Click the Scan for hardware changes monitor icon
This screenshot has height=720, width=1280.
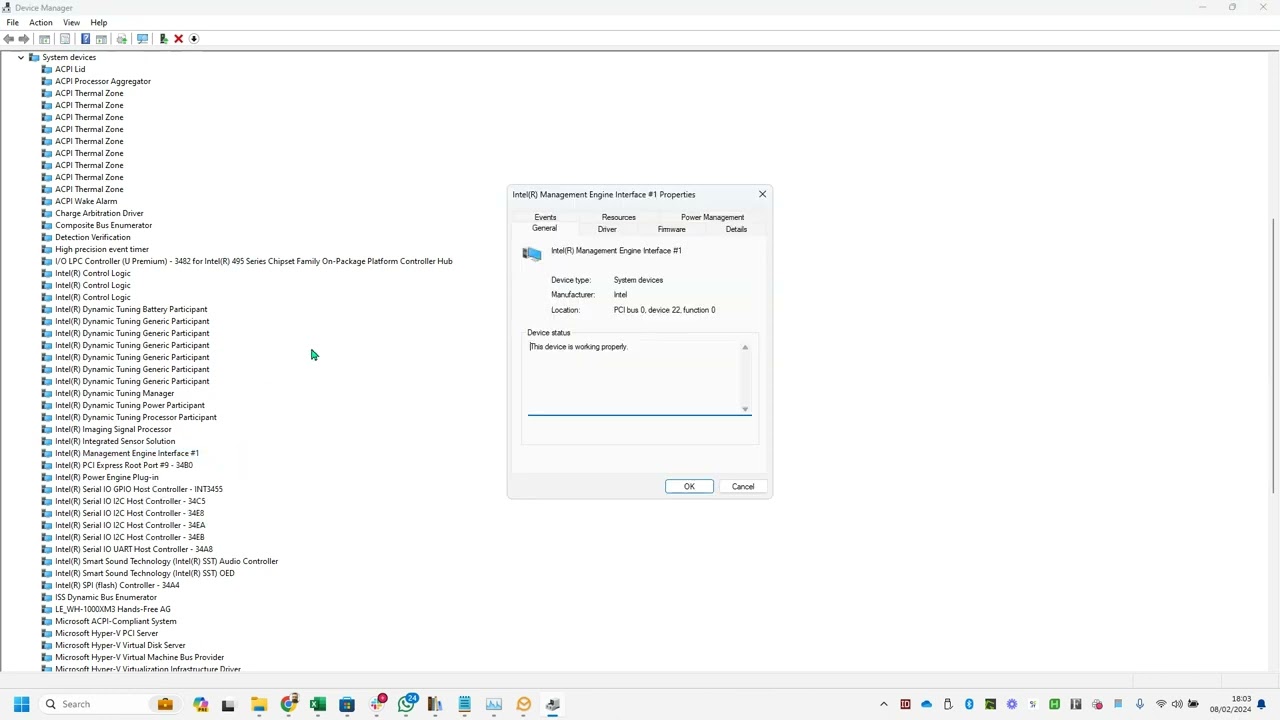142,39
